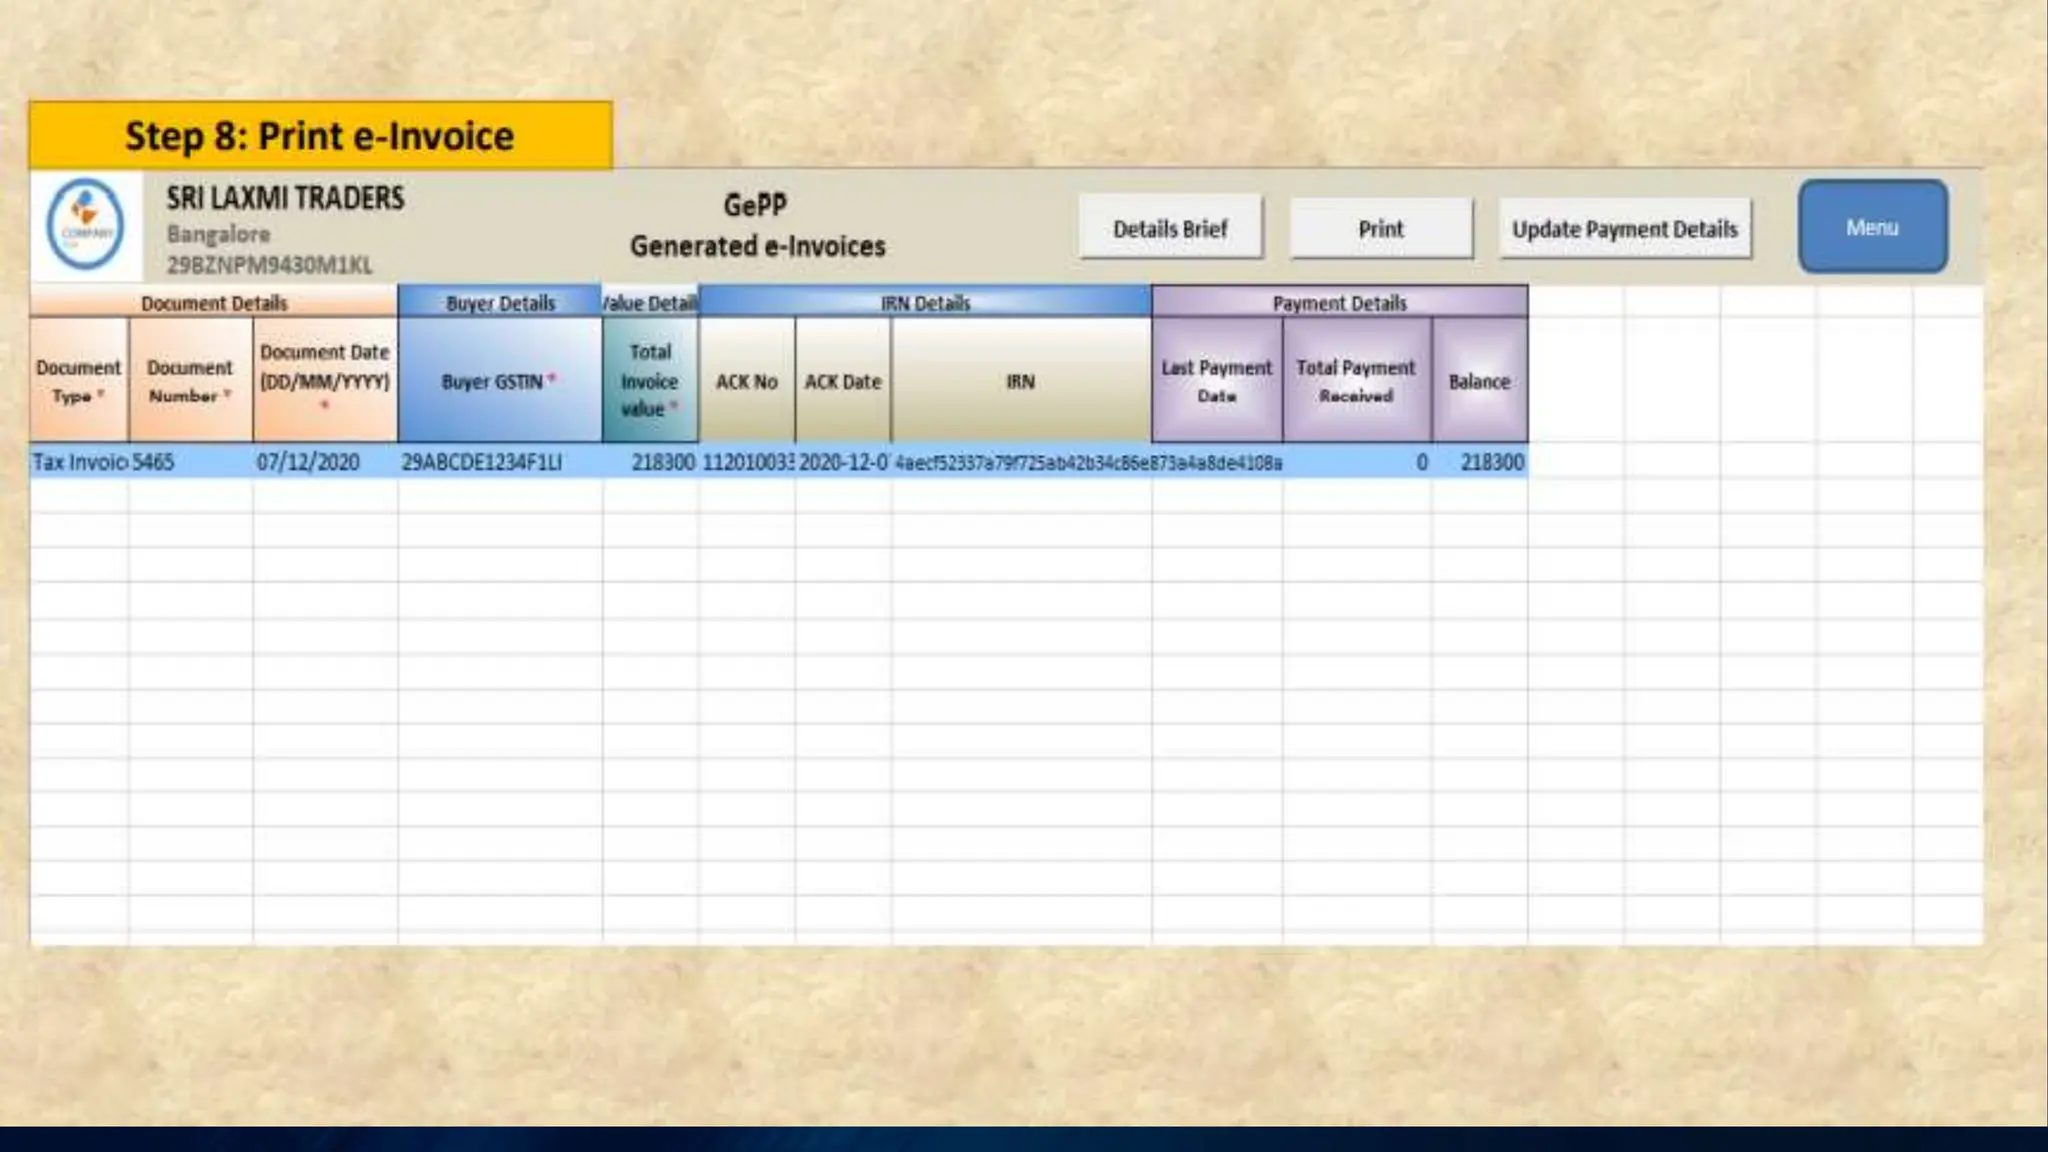
Task: Click the buyer GSTIN cell 29ABCDE1234F1LI
Action: 482,462
